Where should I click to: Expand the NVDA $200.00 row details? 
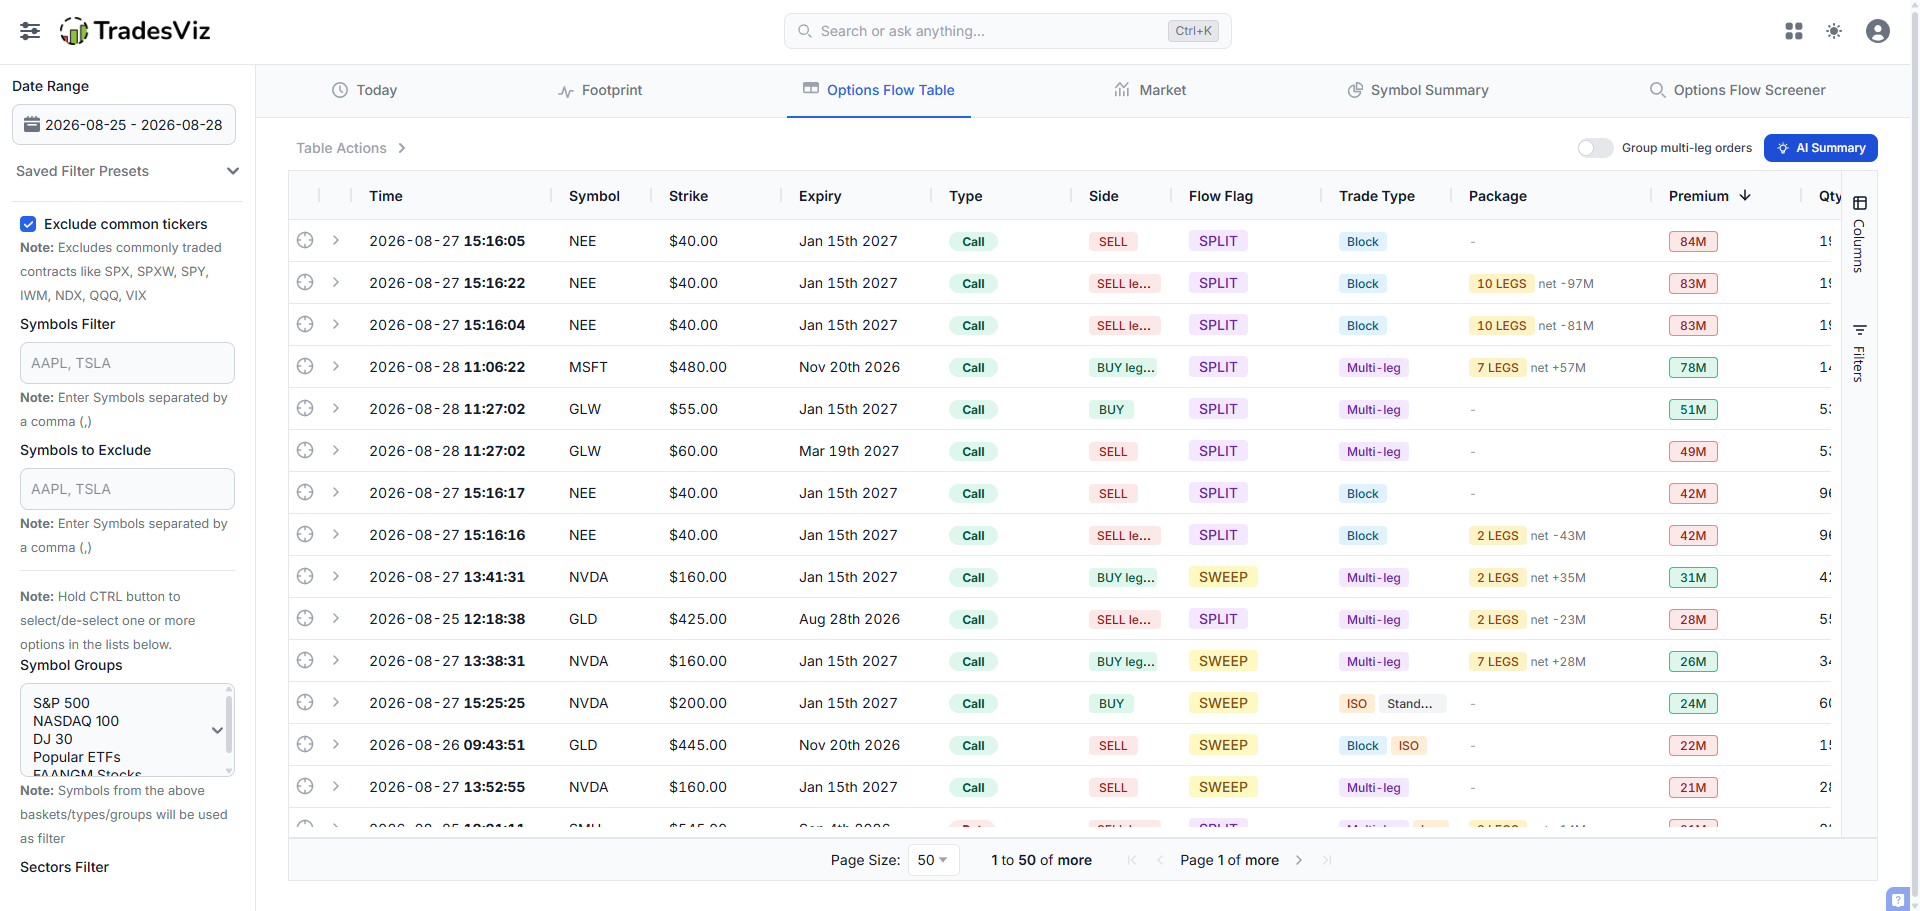(336, 702)
